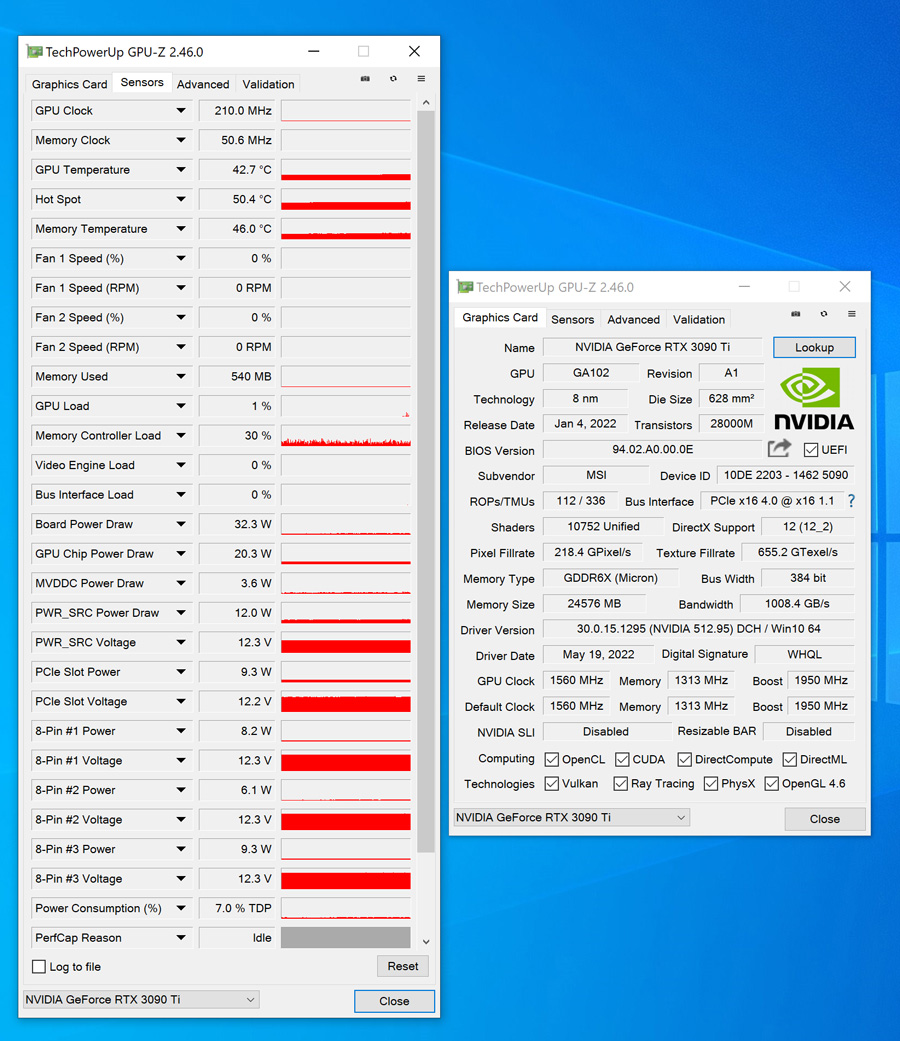Open GPU selector combo box in Sensors window

click(x=141, y=1000)
